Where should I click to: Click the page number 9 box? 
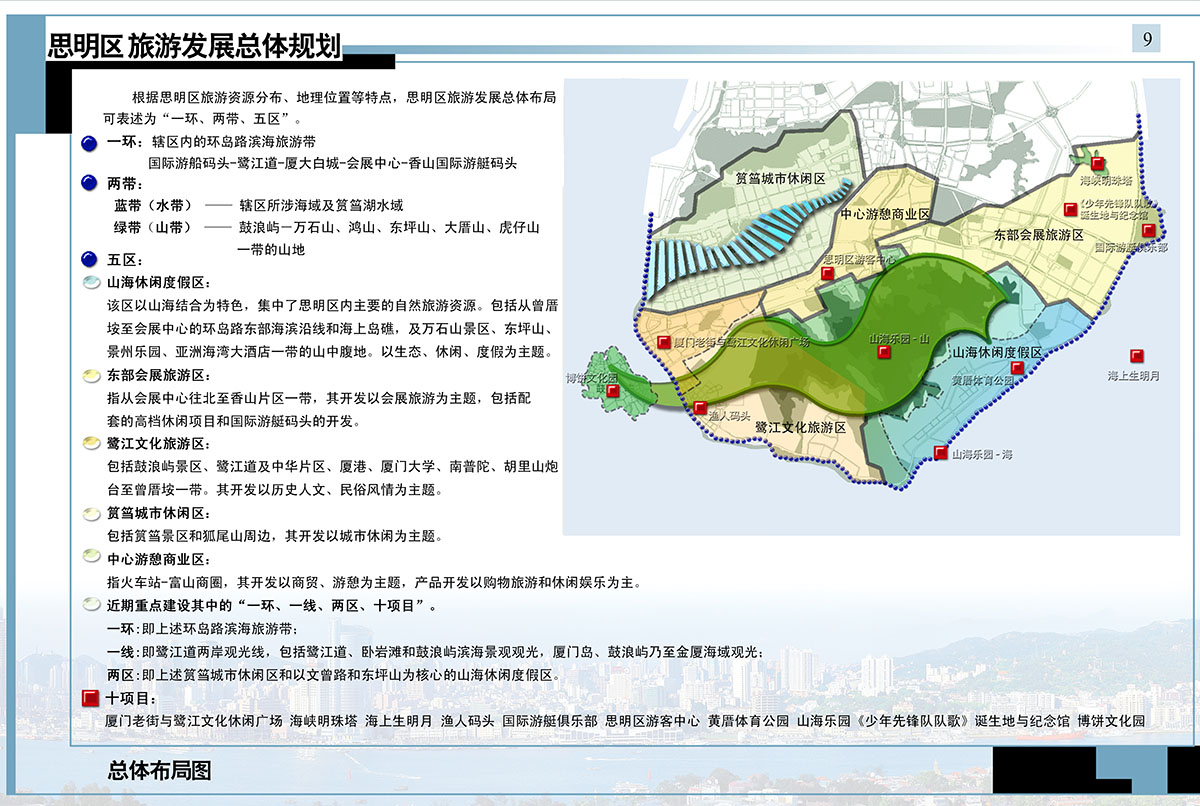(x=1146, y=39)
